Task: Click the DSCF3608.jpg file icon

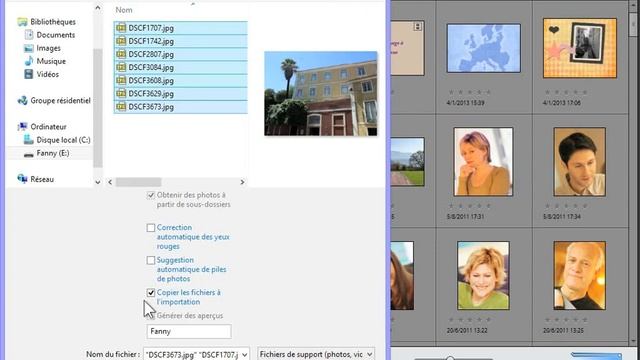Action: pyautogui.click(x=121, y=80)
